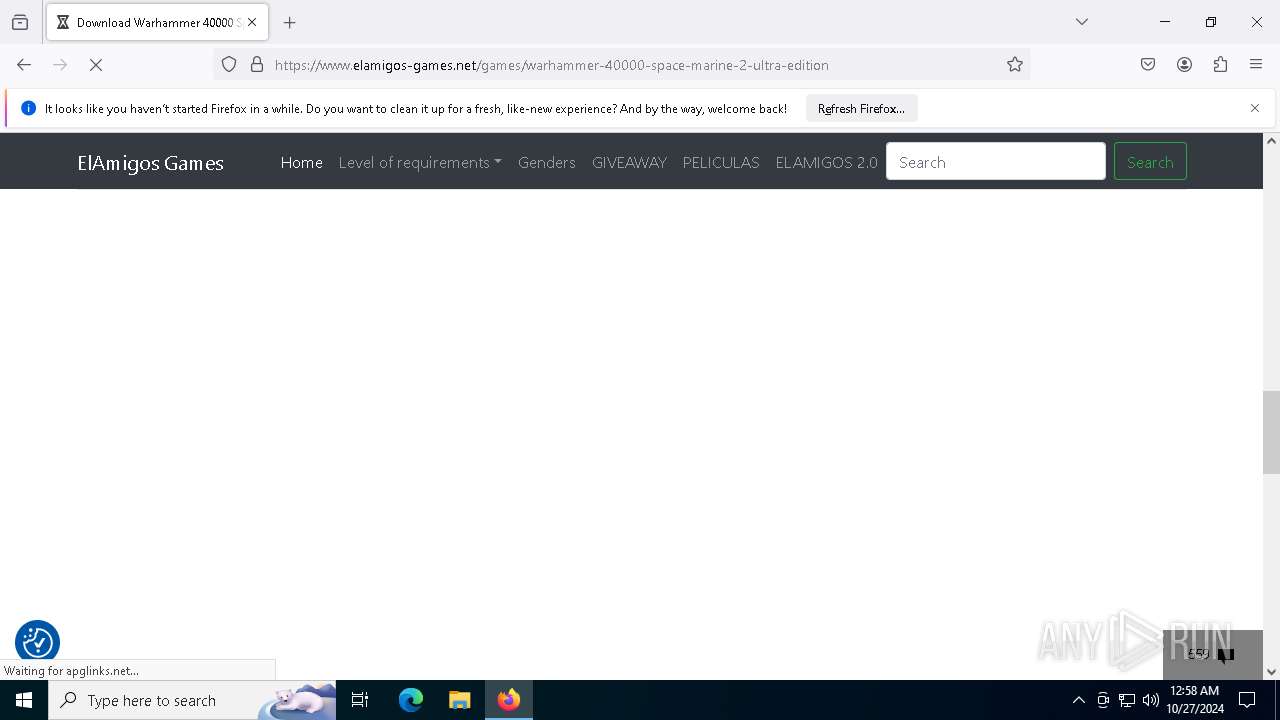Image resolution: width=1280 pixels, height=720 pixels.
Task: Save page to Pocket
Action: point(1148,64)
